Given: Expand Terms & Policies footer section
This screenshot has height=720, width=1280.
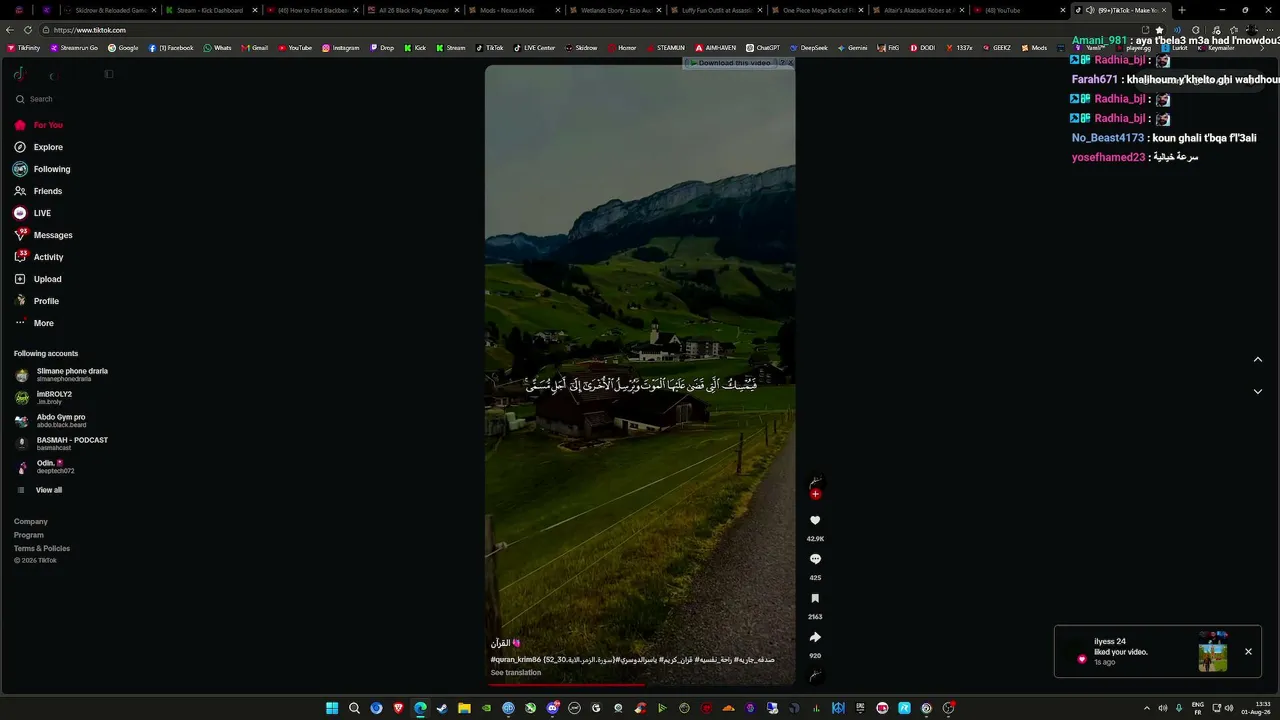Looking at the screenshot, I should pos(42,548).
